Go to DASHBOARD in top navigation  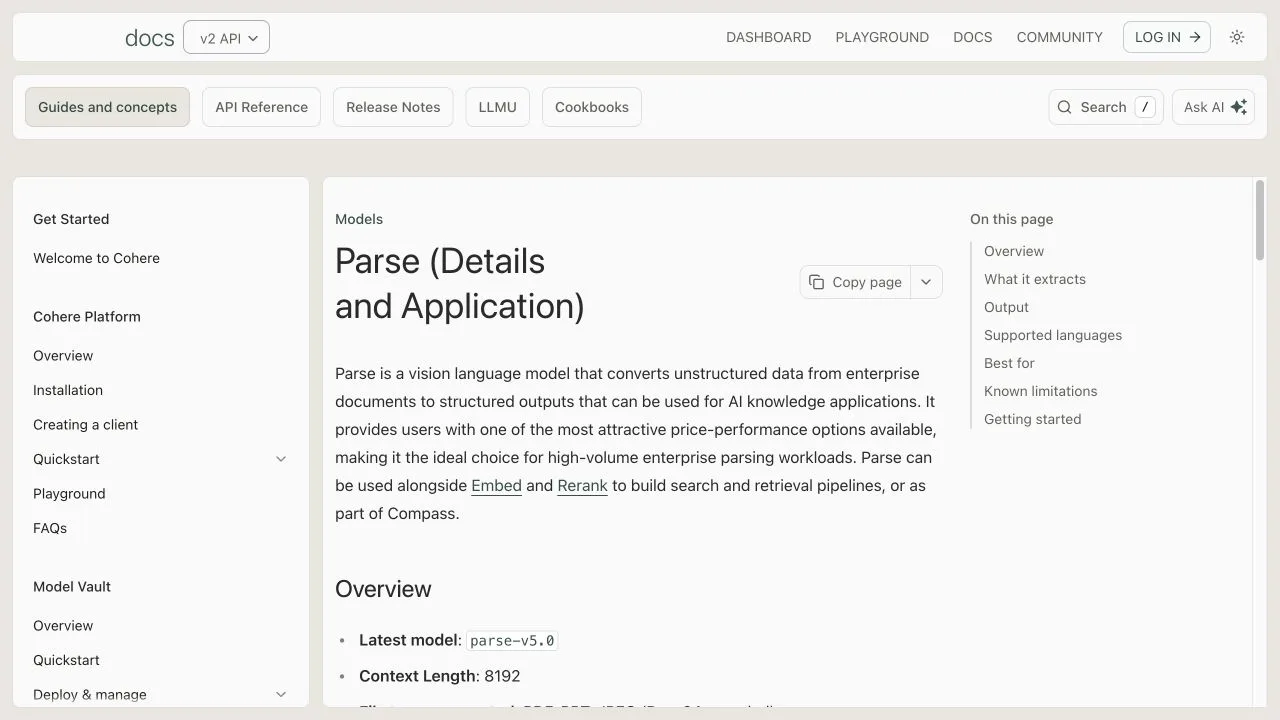click(x=768, y=37)
